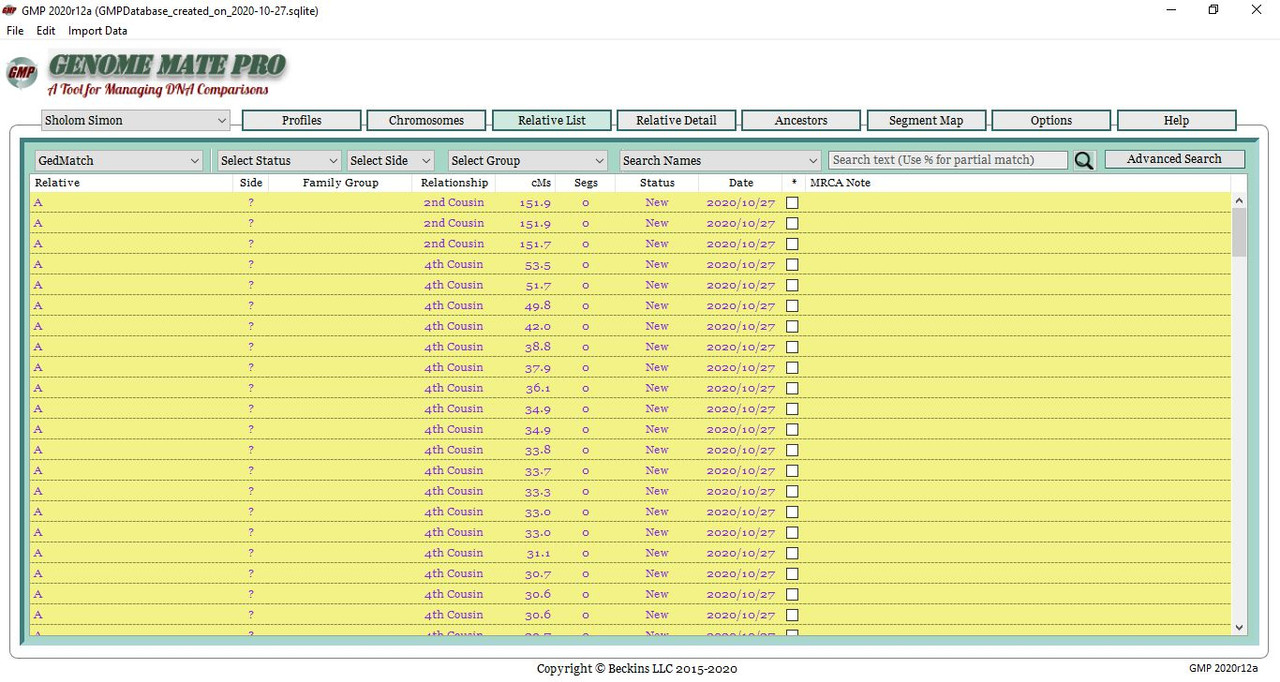
Task: Tick the checkbox for the 36.1 cMs row
Action: 792,388
